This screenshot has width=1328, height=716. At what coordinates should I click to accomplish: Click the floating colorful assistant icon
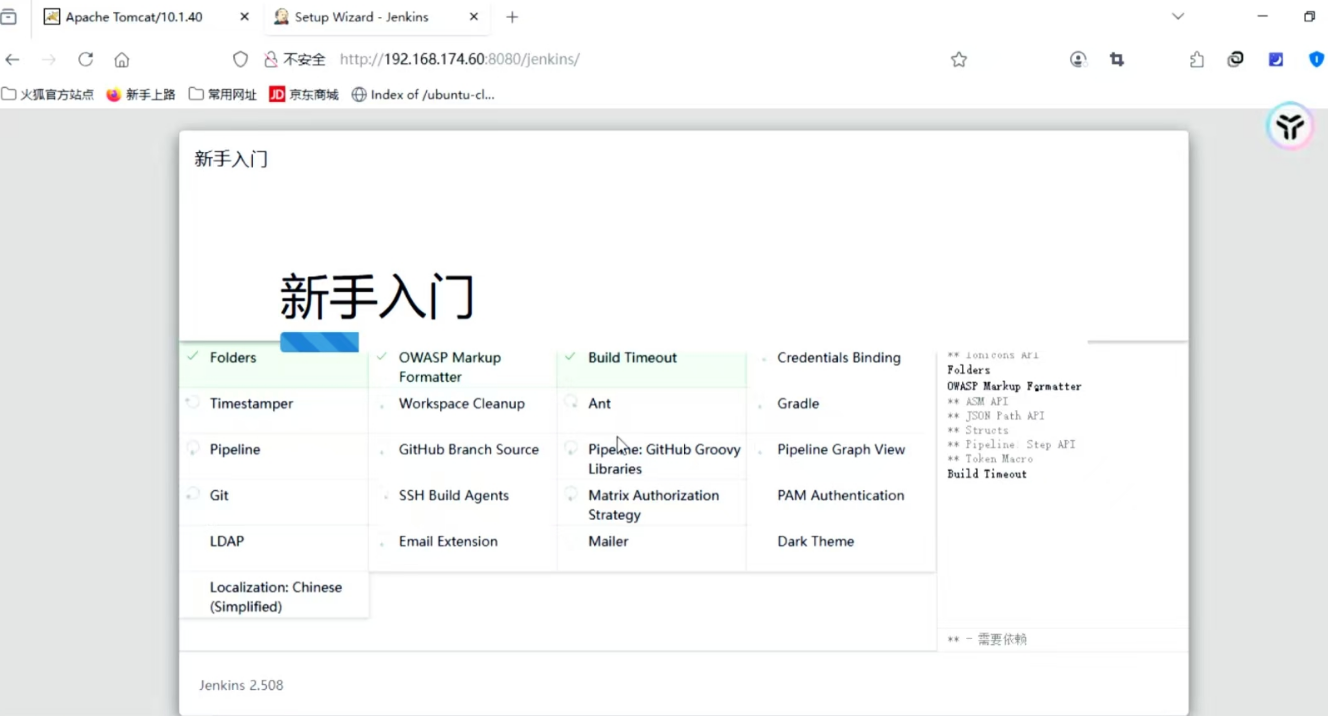coord(1290,127)
